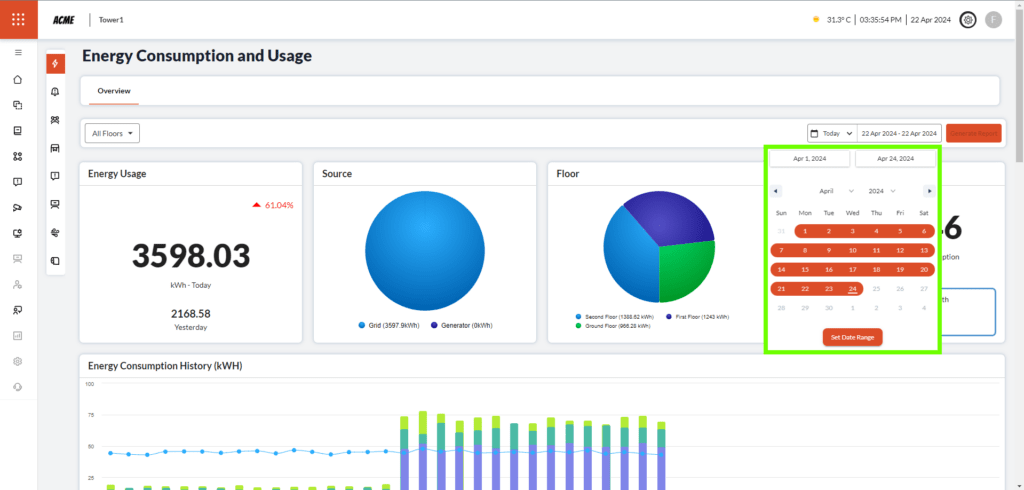Click the camera icon in left sidebar

[18, 208]
